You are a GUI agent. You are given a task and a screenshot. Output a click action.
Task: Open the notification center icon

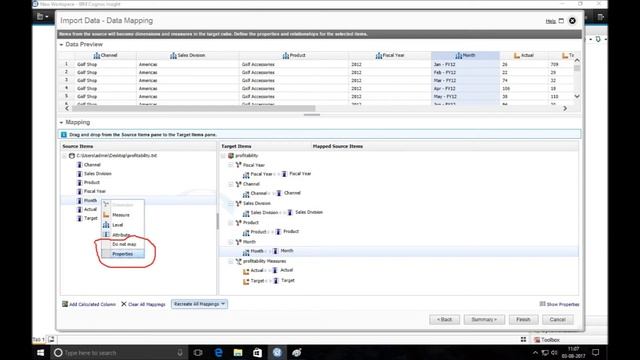[x=596, y=352]
